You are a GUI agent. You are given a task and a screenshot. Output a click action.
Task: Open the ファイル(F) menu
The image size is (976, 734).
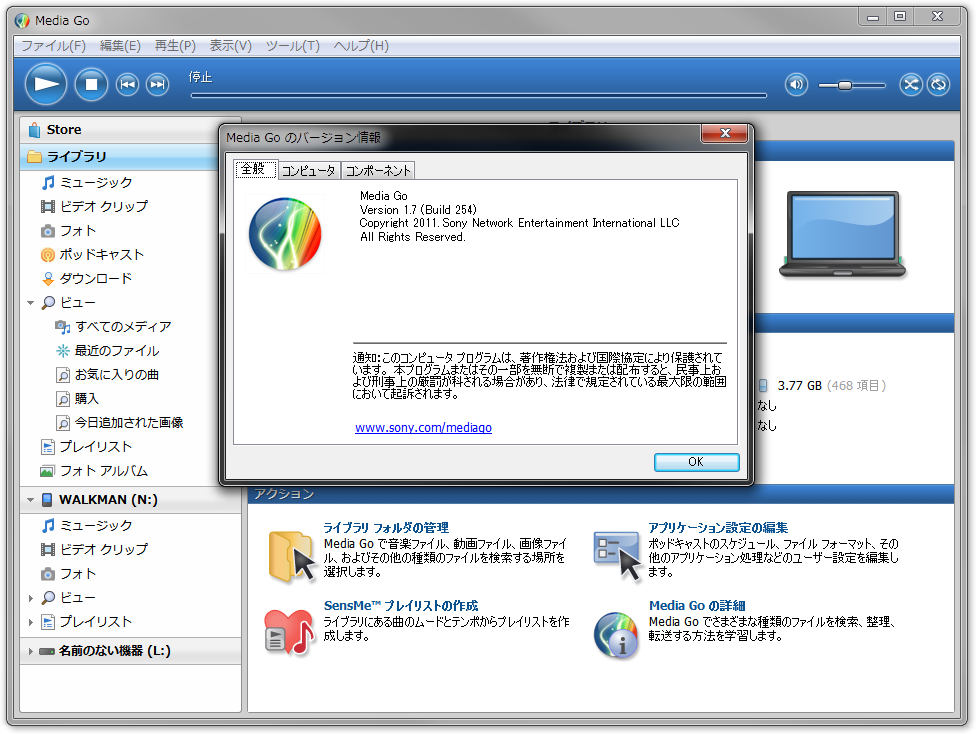54,45
